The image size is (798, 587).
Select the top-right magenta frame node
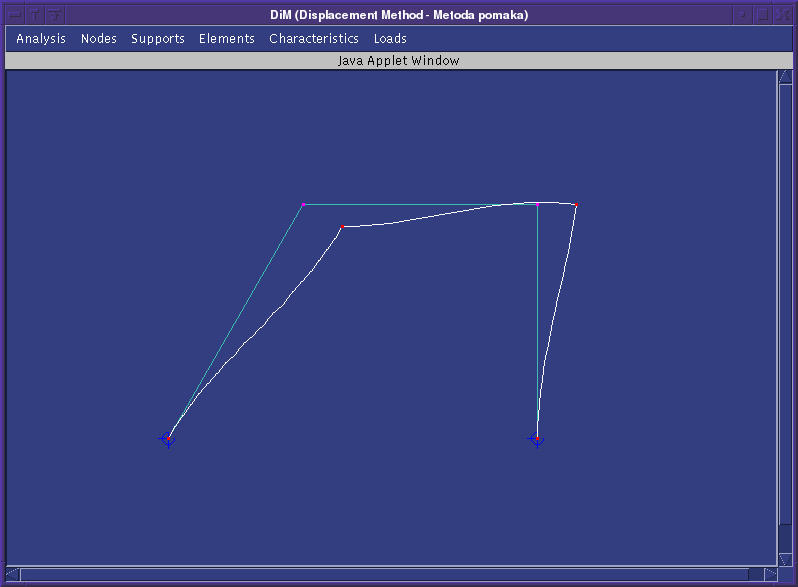pyautogui.click(x=537, y=205)
